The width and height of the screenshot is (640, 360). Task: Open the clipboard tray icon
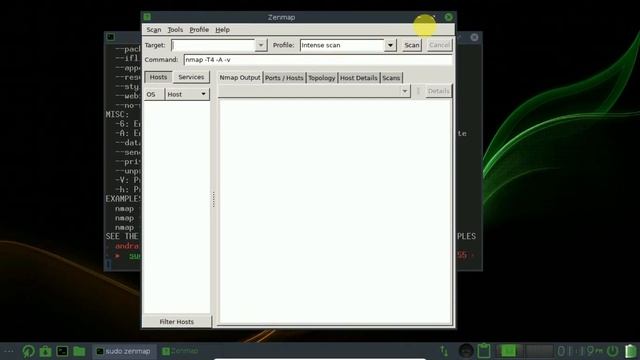click(484, 351)
